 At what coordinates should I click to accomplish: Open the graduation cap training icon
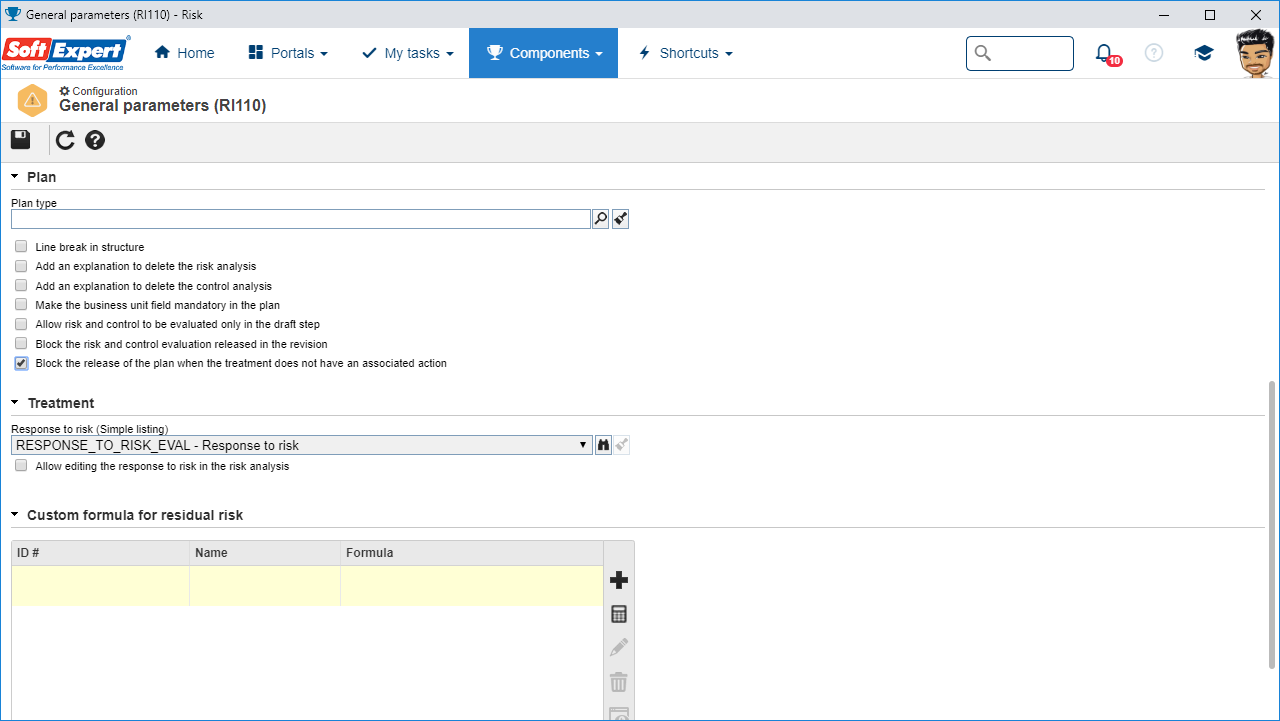(1204, 53)
